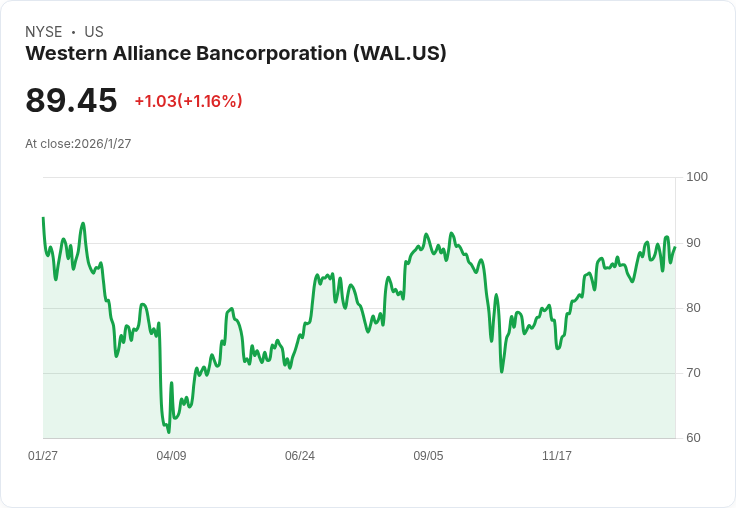The image size is (736, 508).
Task: Click the 70 y-axis price label
Action: (x=693, y=373)
